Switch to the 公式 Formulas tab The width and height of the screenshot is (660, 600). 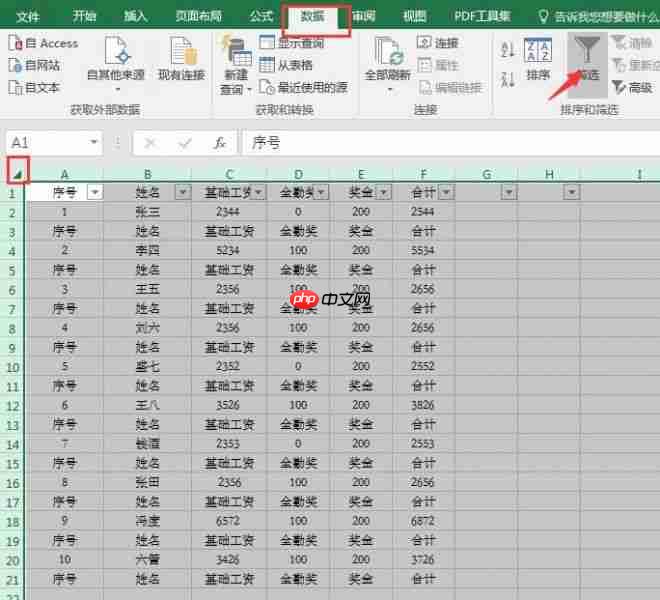tap(261, 16)
